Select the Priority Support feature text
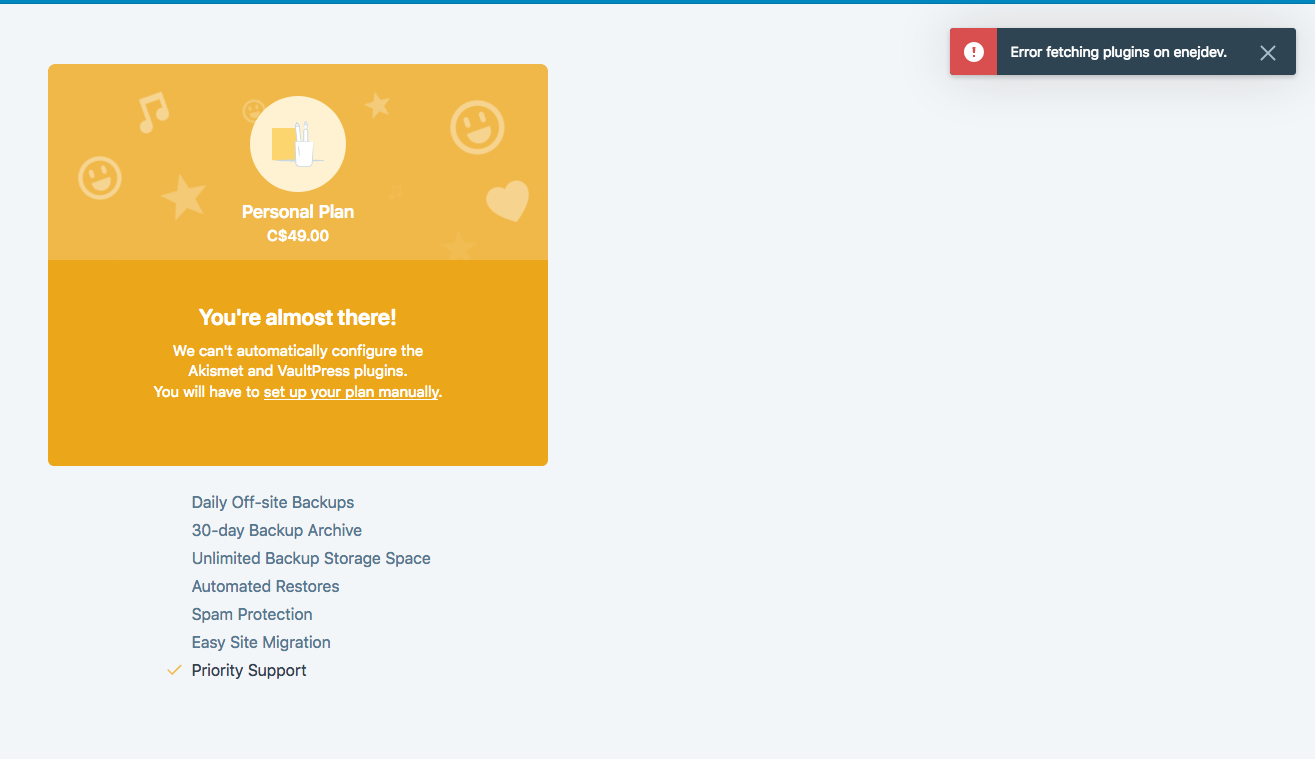The image size is (1315, 759). (x=249, y=670)
